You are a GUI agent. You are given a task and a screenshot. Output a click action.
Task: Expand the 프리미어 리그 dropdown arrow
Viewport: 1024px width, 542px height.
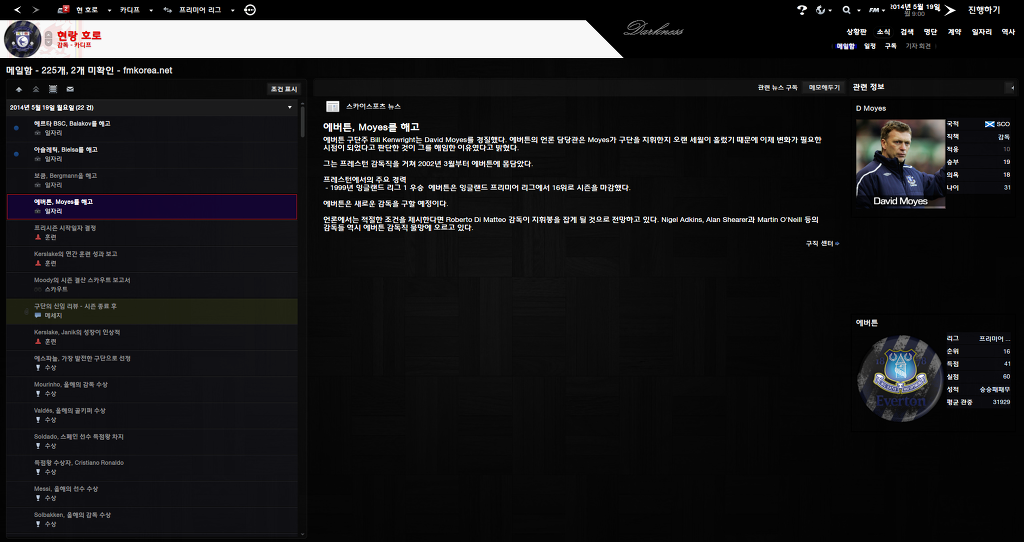(232, 10)
